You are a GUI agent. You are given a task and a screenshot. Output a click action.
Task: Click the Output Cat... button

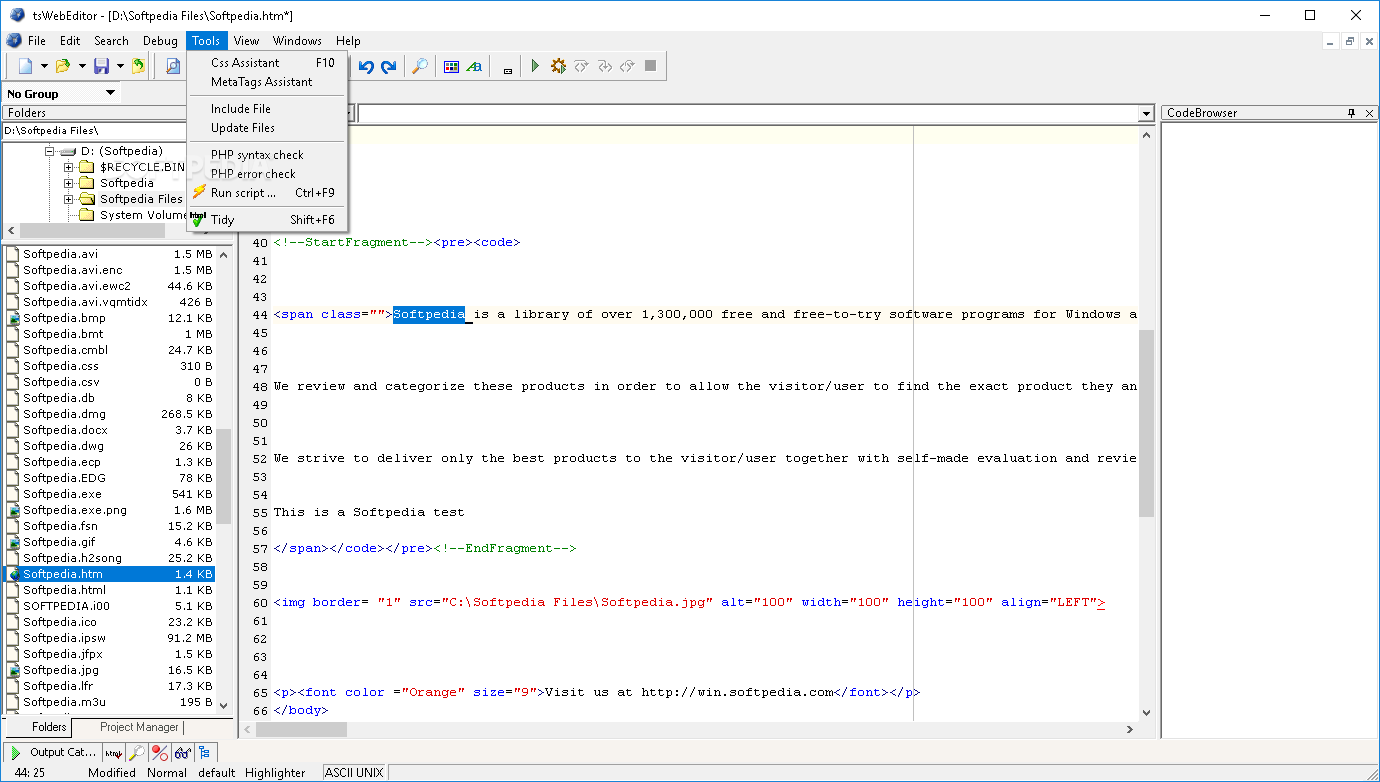pos(52,752)
